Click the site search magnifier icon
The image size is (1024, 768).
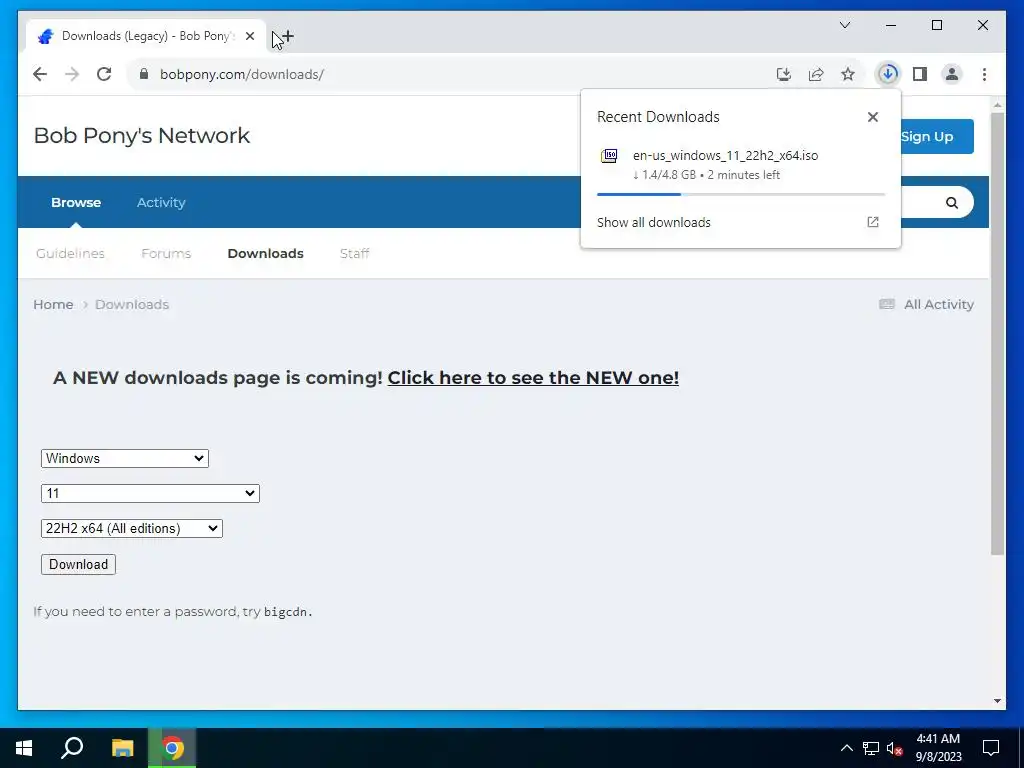click(x=952, y=202)
